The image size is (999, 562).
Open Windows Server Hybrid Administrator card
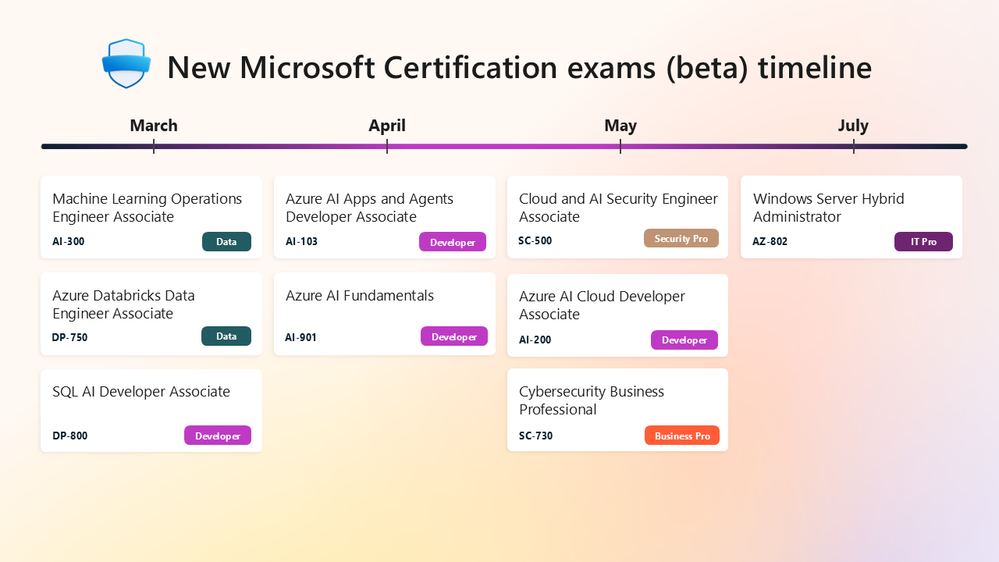click(x=851, y=217)
